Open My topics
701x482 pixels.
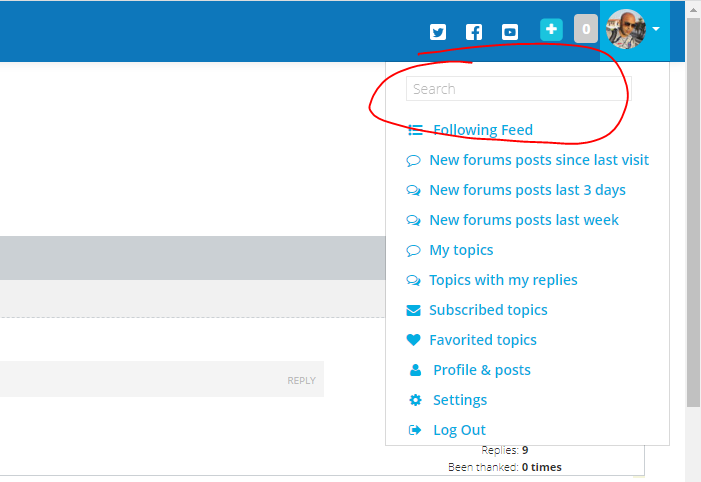click(461, 250)
